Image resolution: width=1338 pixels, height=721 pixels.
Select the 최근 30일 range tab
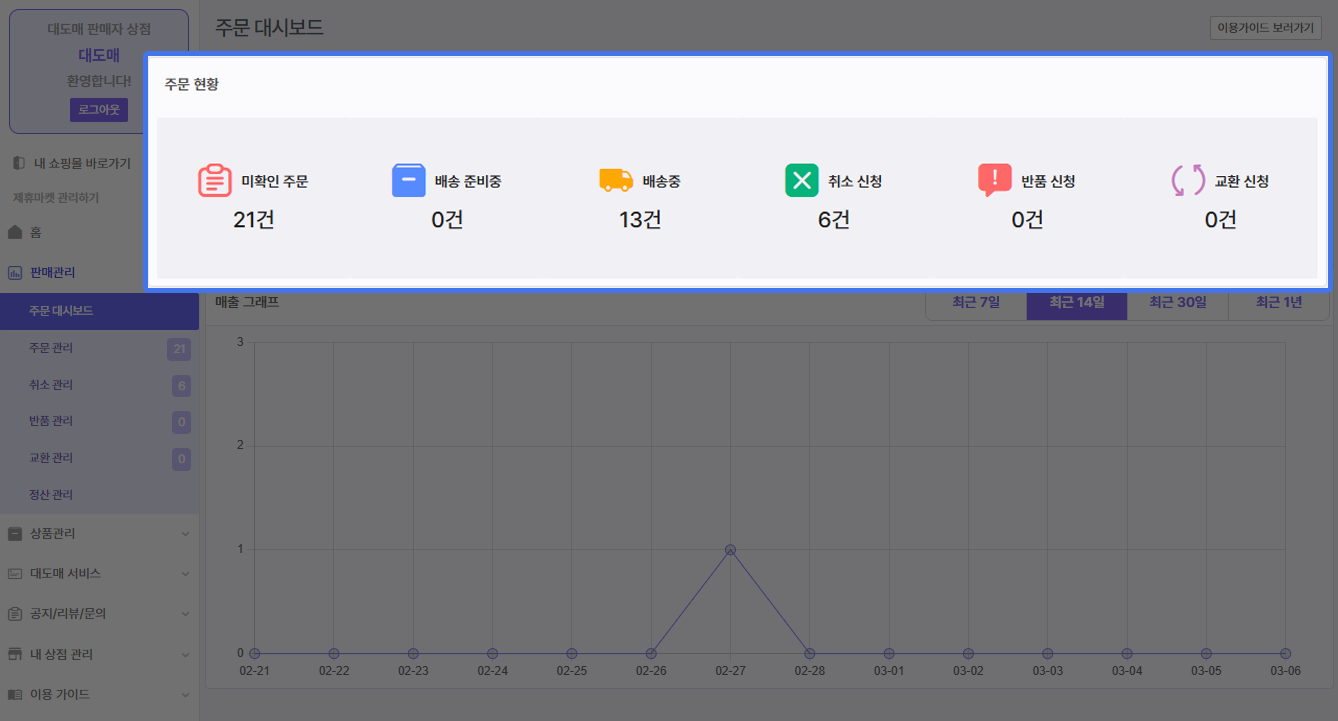click(1177, 303)
